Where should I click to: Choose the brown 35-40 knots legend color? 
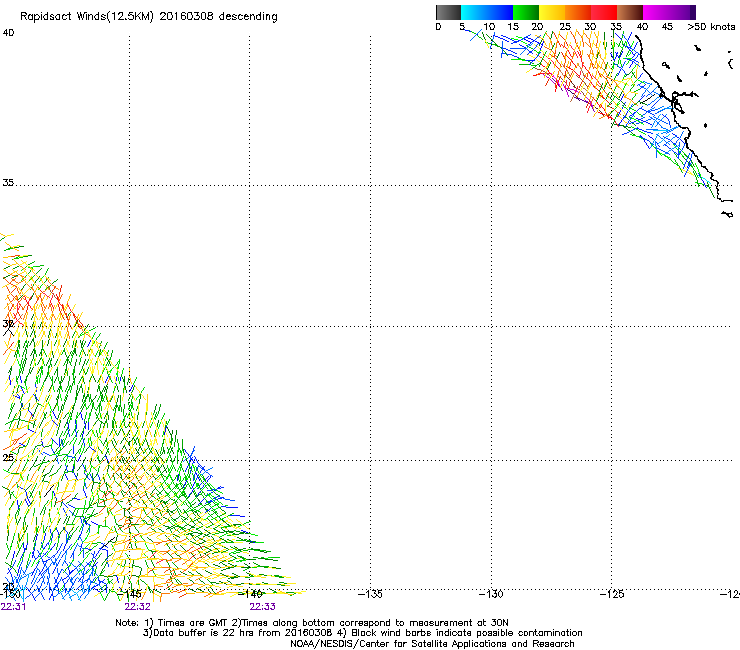tap(630, 12)
